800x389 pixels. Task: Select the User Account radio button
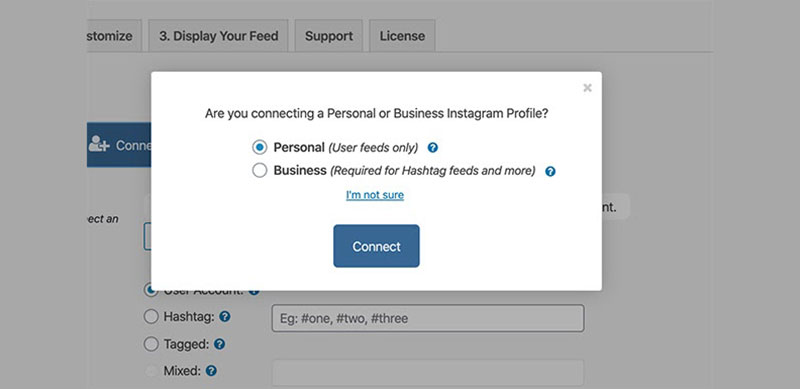pyautogui.click(x=151, y=291)
